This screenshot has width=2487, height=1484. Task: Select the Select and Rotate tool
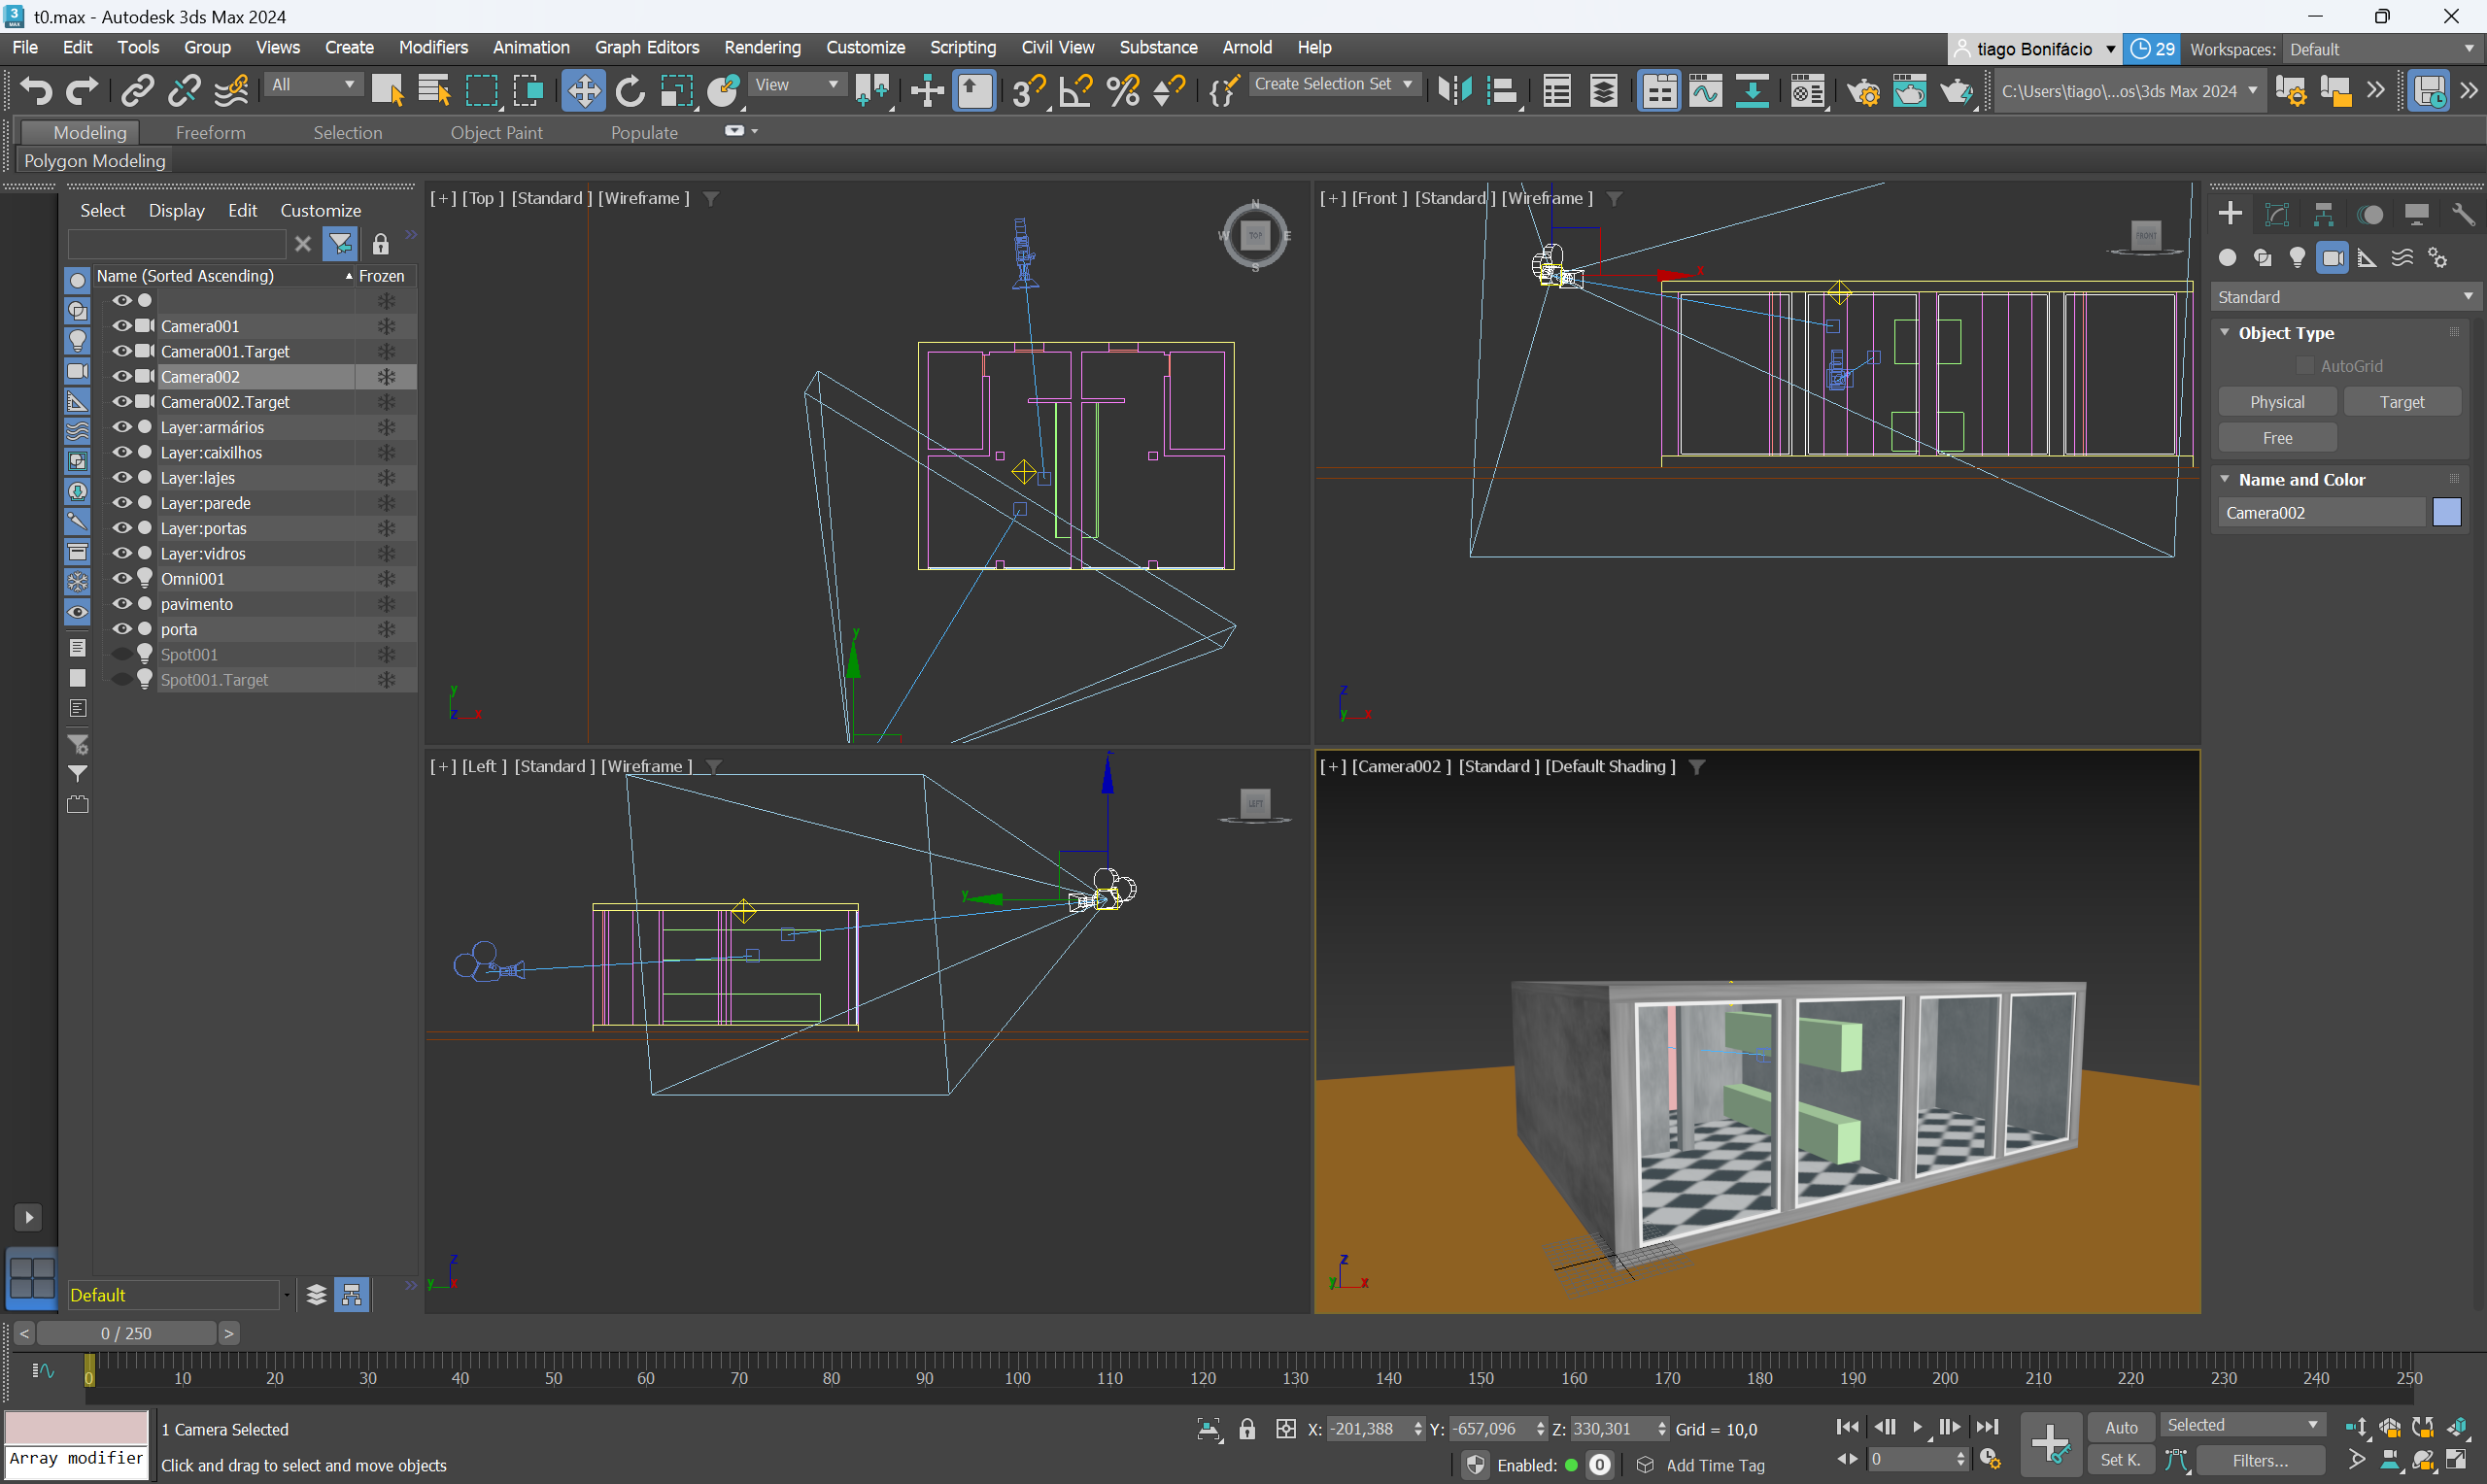coord(630,91)
